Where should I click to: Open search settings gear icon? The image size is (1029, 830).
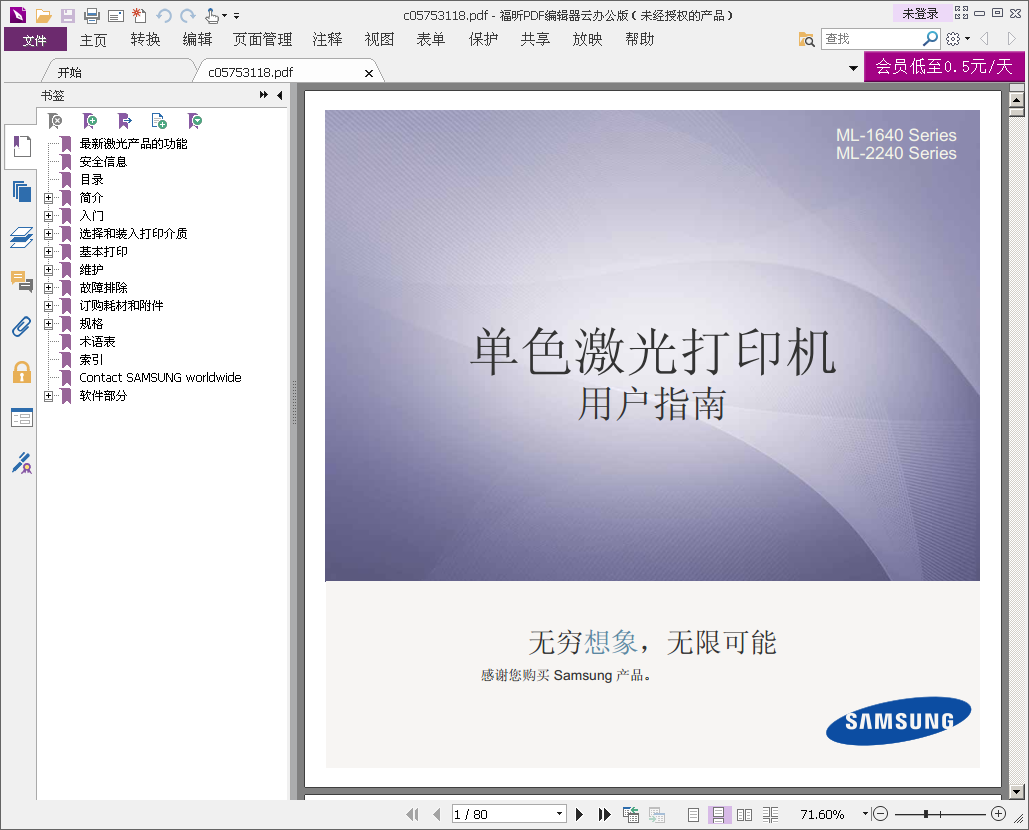(x=953, y=39)
